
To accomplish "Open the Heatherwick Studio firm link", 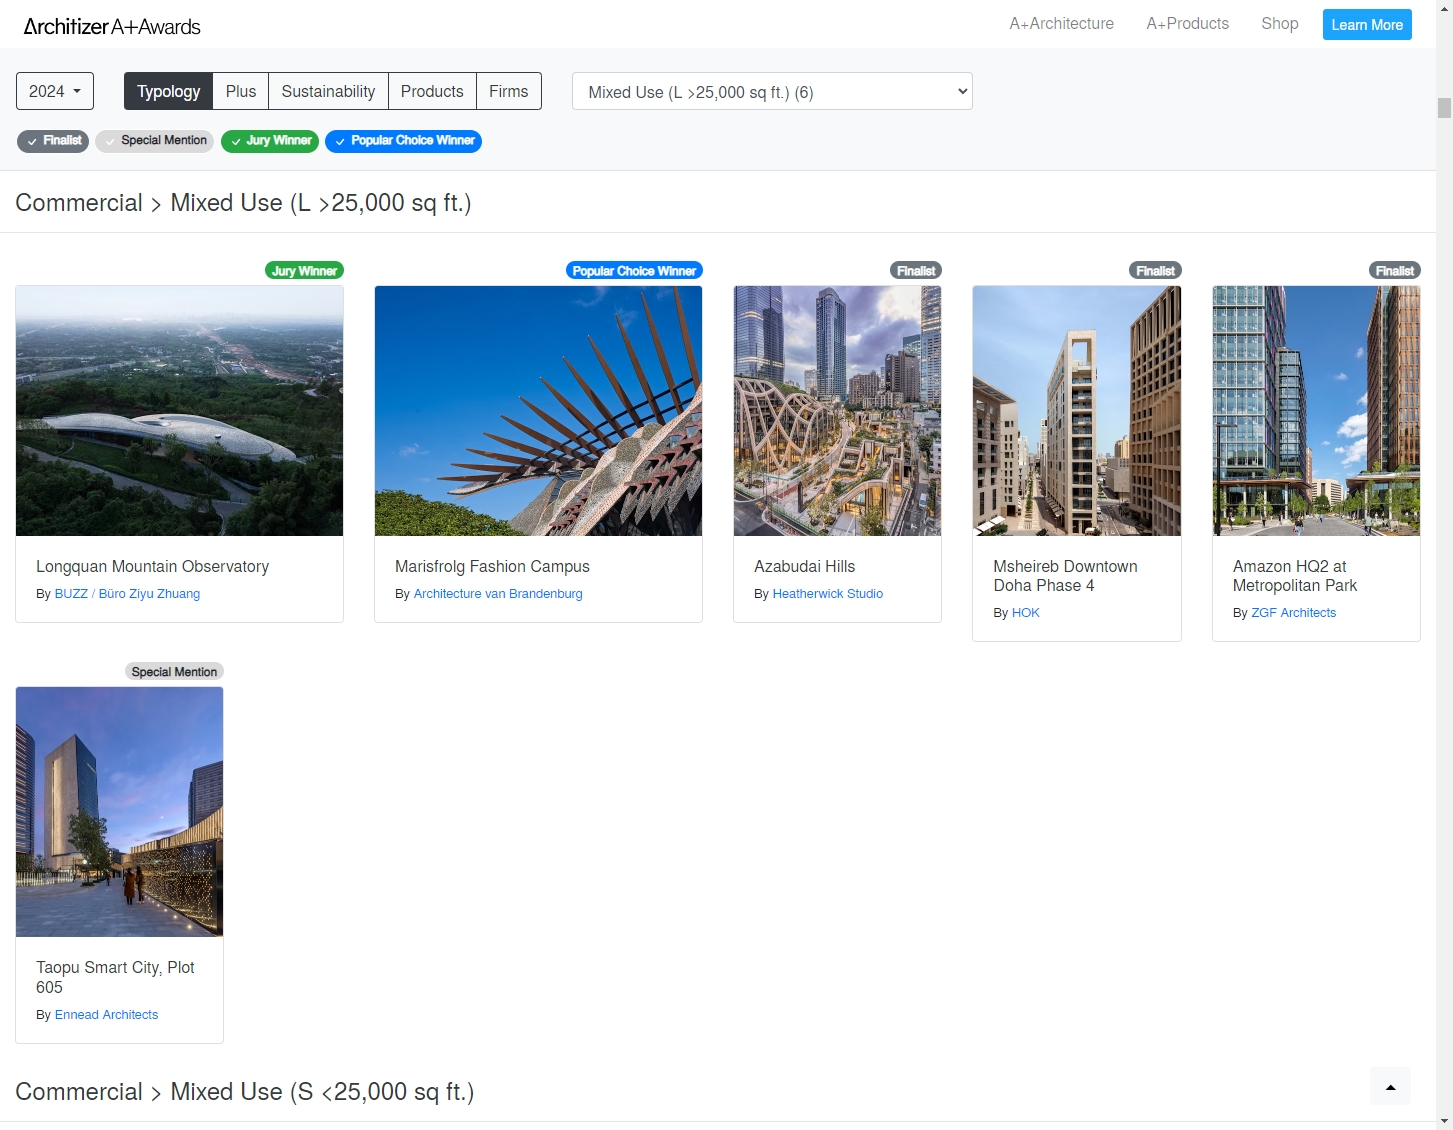I will (827, 594).
